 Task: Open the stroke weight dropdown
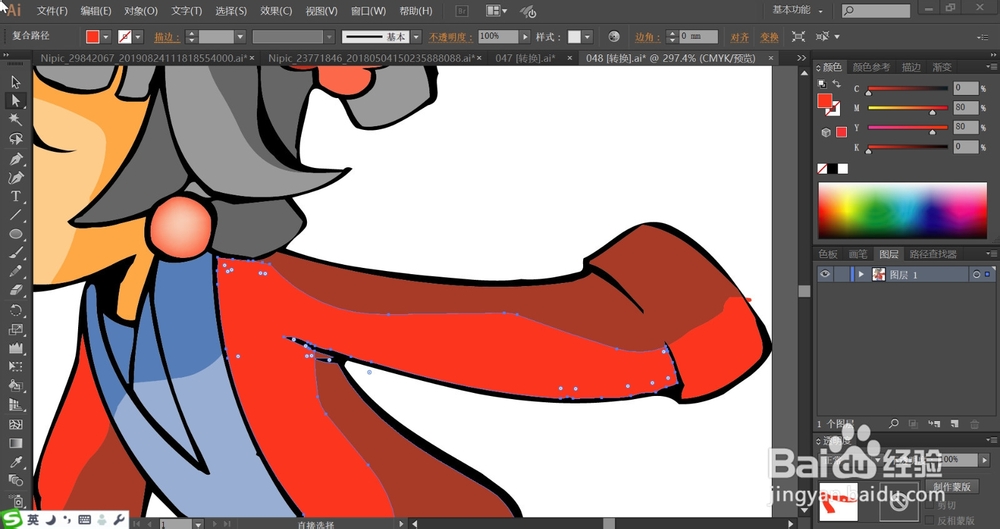pyautogui.click(x=240, y=36)
